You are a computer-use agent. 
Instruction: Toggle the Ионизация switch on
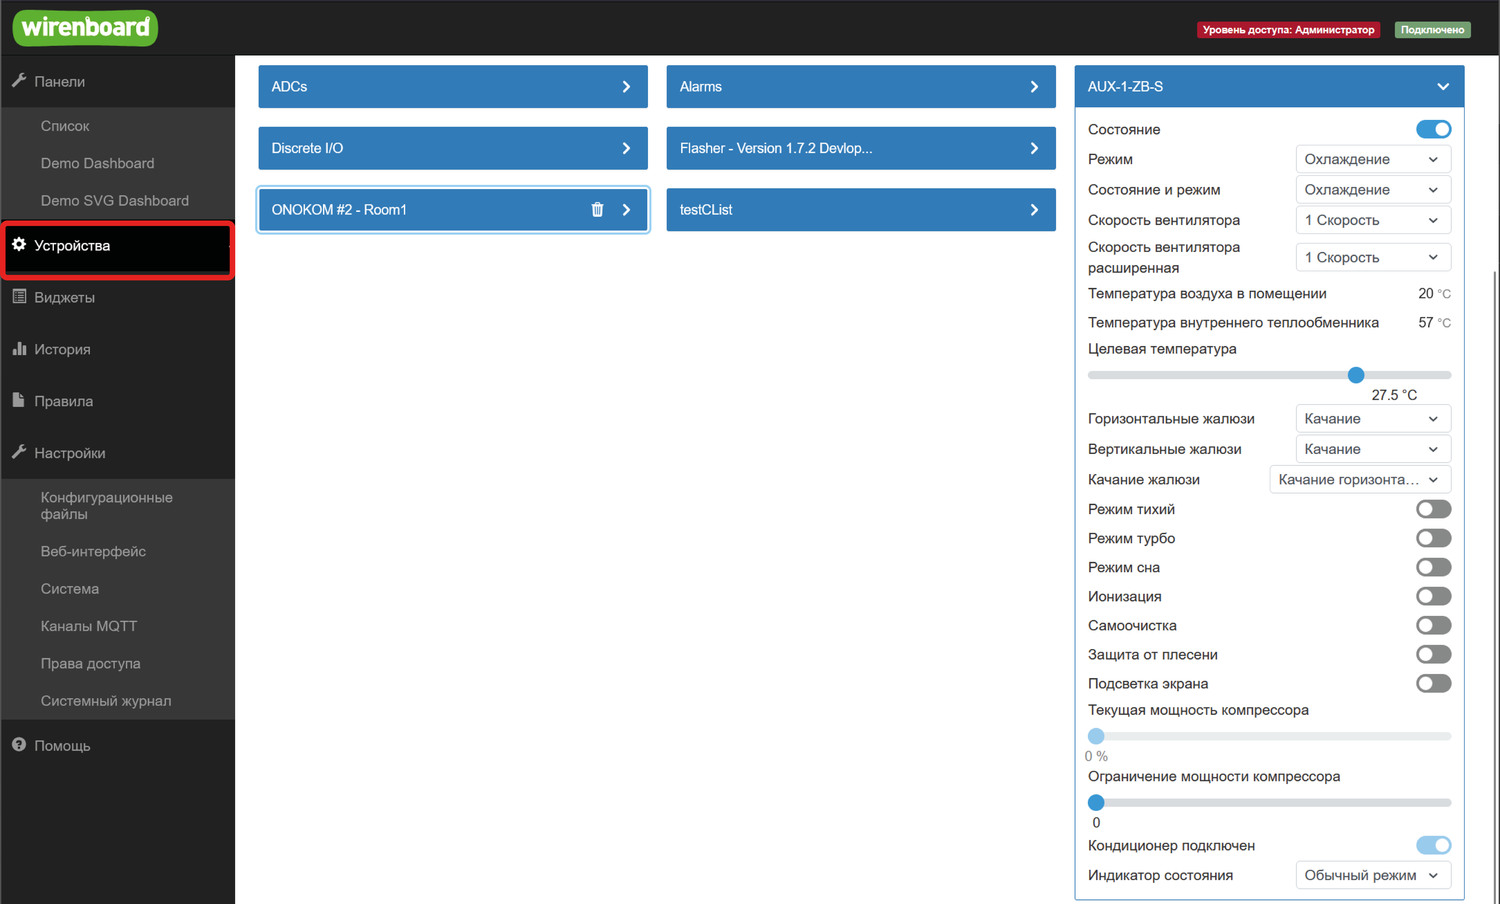(1433, 596)
